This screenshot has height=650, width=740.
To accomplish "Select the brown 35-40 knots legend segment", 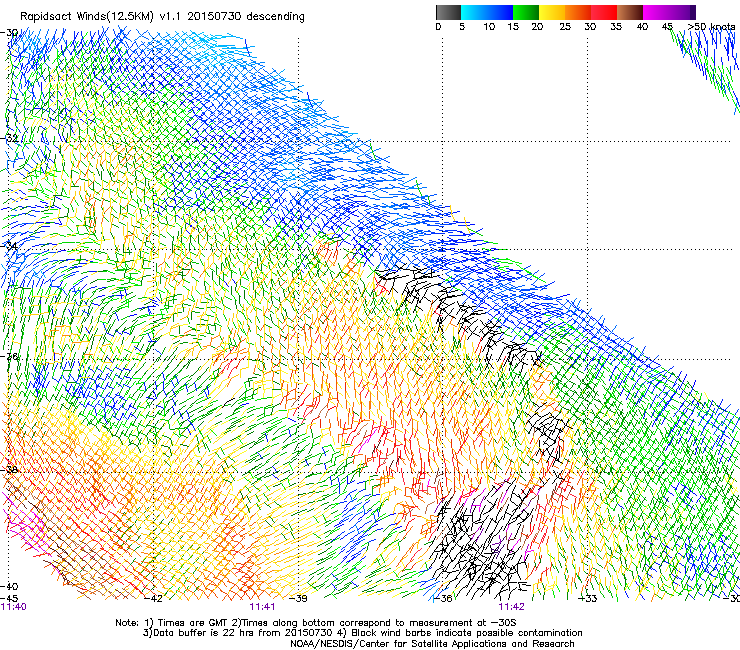I will pos(630,12).
